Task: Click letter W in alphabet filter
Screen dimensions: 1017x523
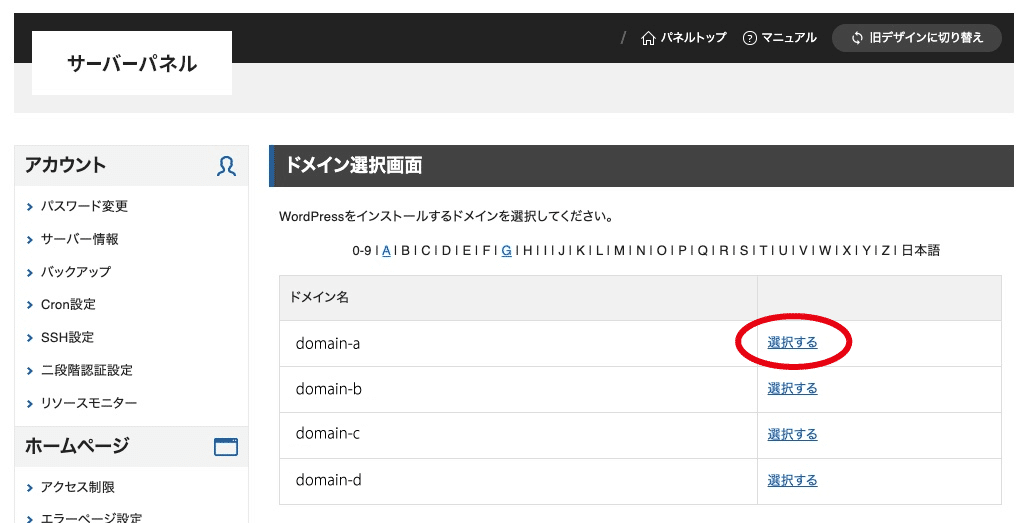Action: pos(824,250)
